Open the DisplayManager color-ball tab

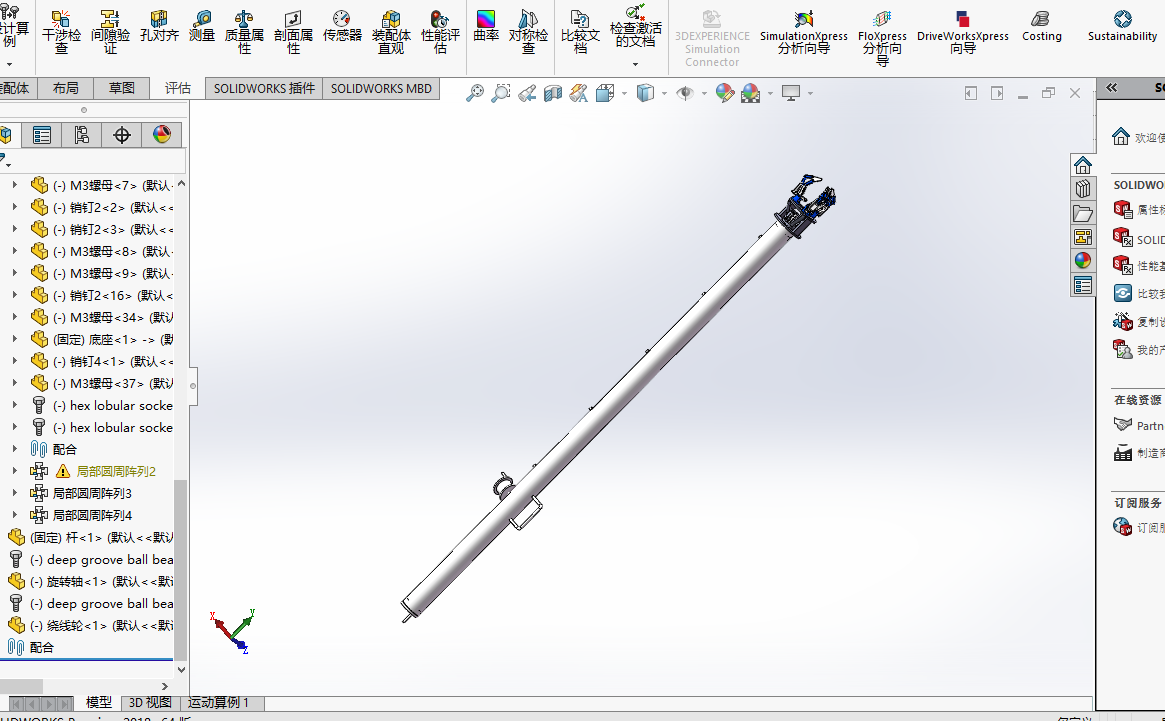161,135
